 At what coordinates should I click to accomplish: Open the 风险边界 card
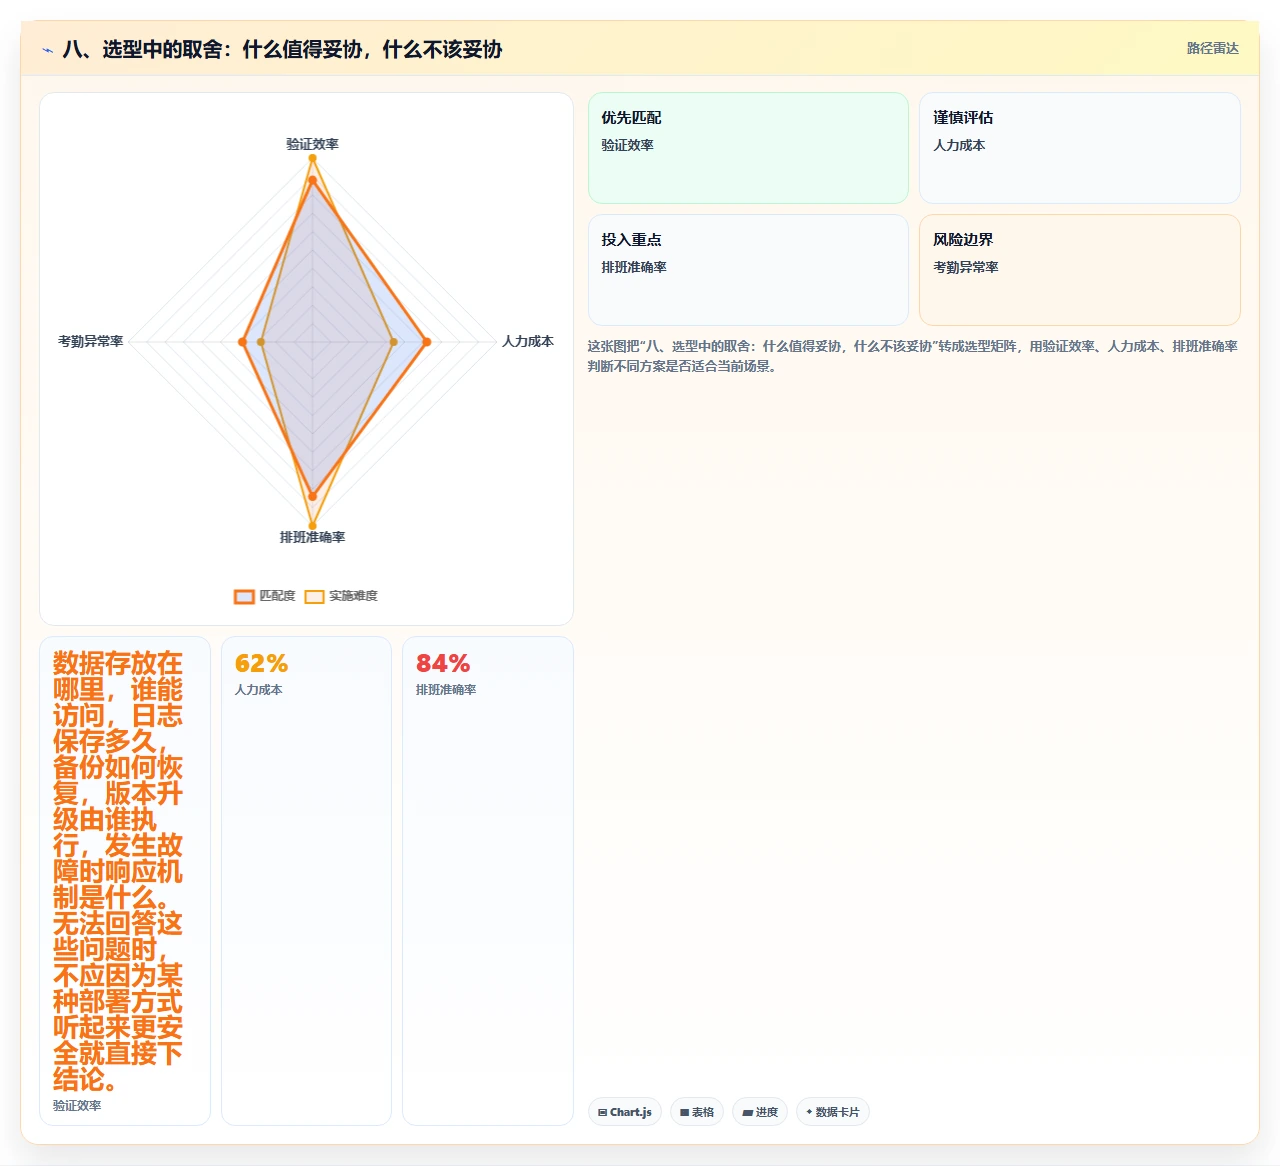coord(1080,270)
